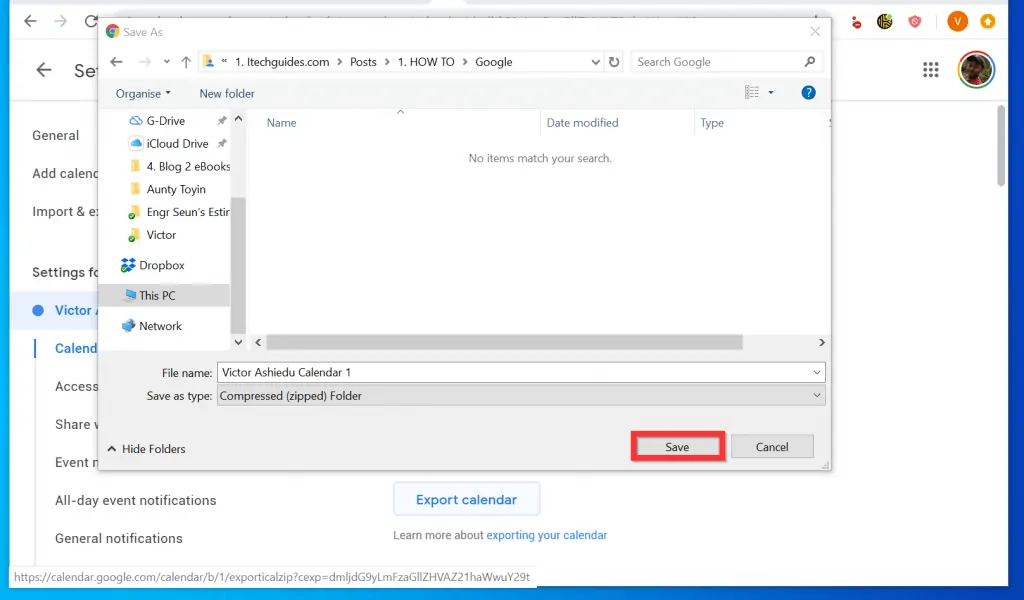Select Dropbox in the navigation pane
Image resolution: width=1024 pixels, height=600 pixels.
coord(161,266)
